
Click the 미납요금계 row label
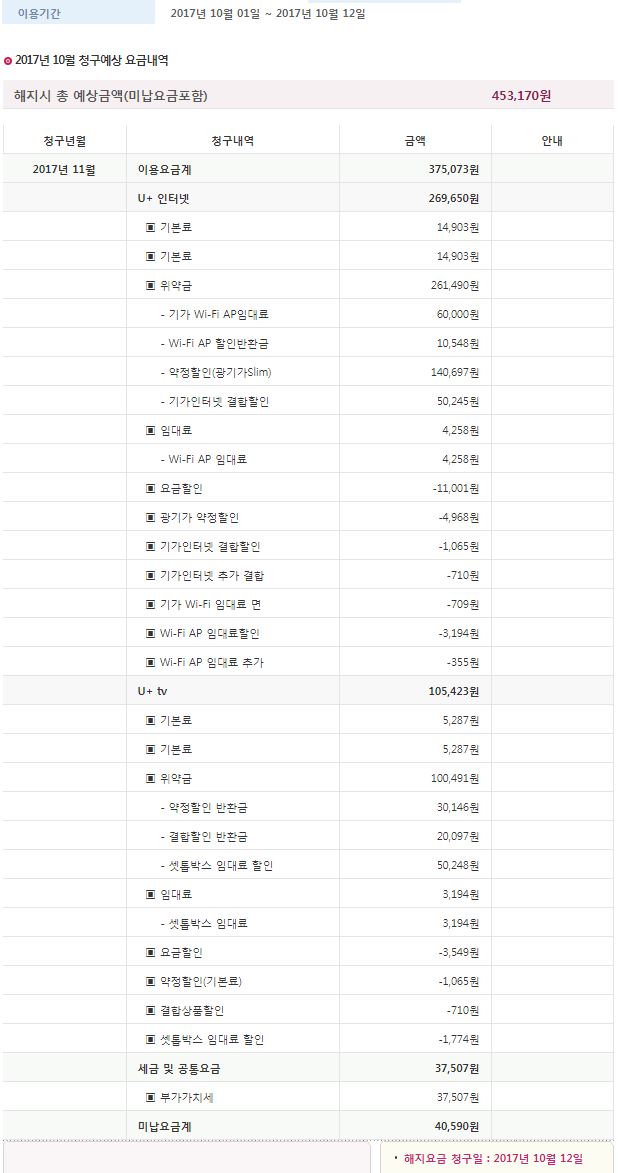[164, 1127]
